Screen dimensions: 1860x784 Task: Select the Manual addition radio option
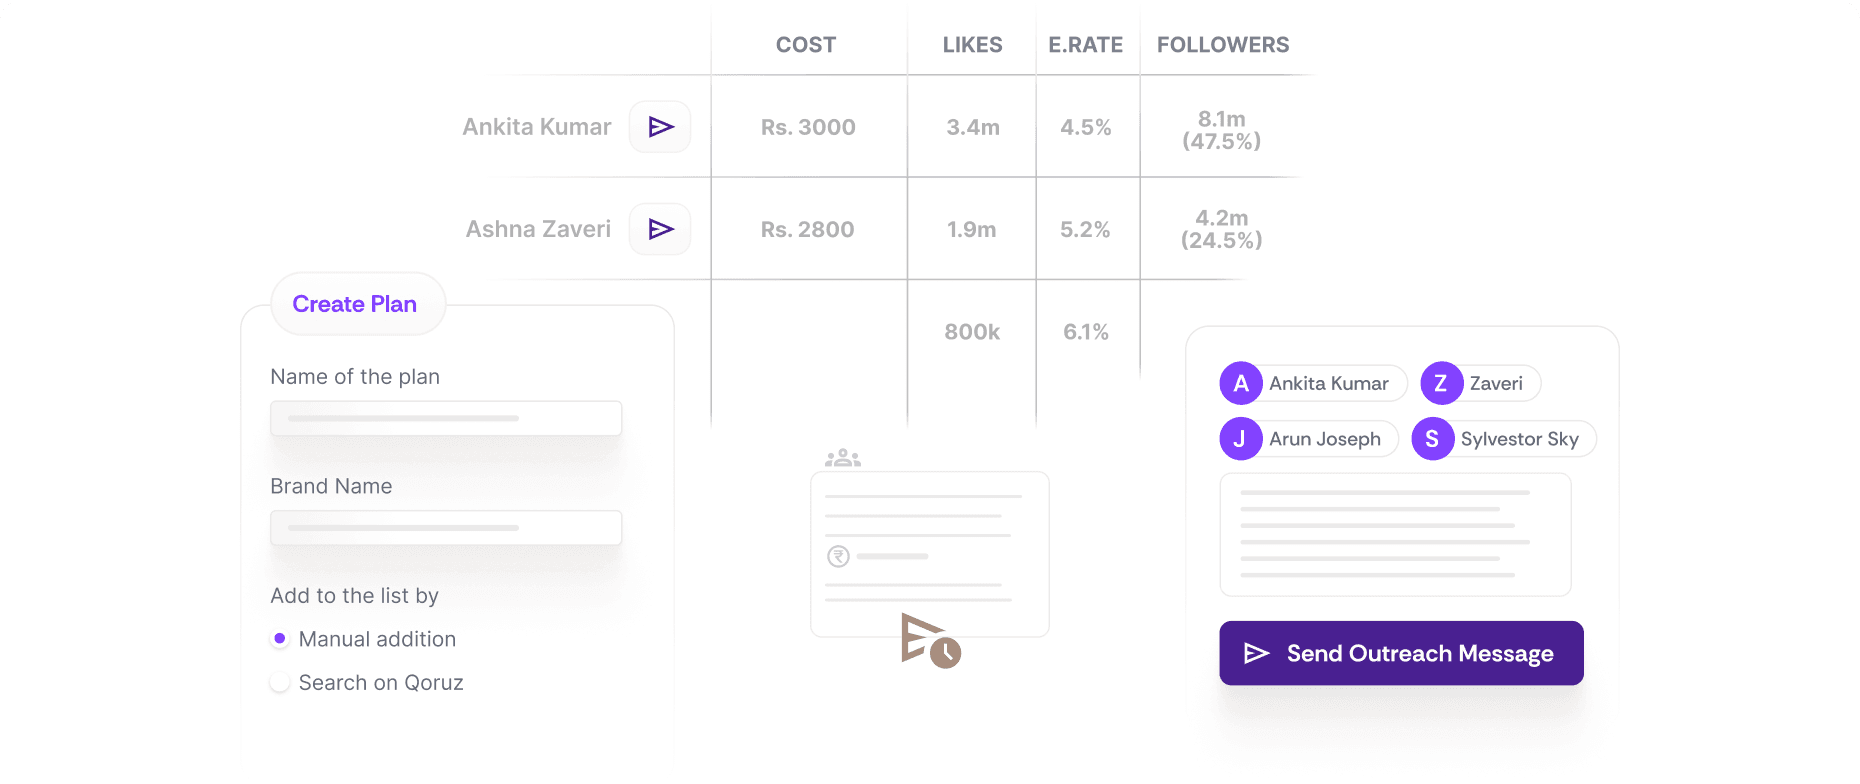[x=280, y=639]
